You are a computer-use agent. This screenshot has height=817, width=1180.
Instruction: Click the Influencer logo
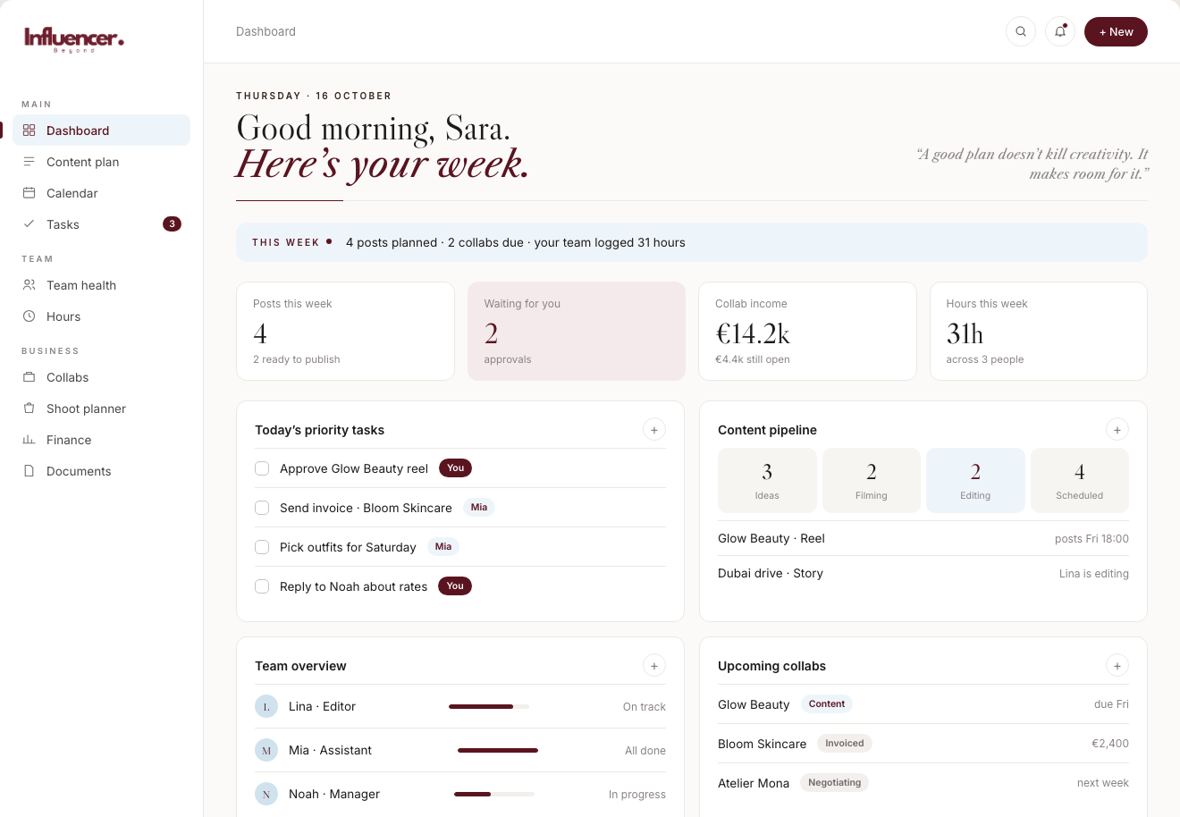click(74, 38)
